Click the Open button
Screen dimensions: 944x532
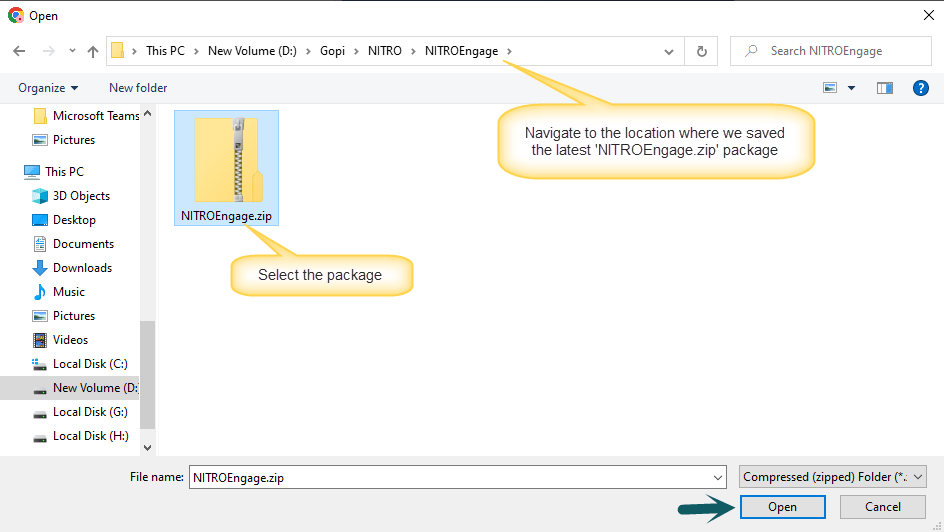pos(783,507)
